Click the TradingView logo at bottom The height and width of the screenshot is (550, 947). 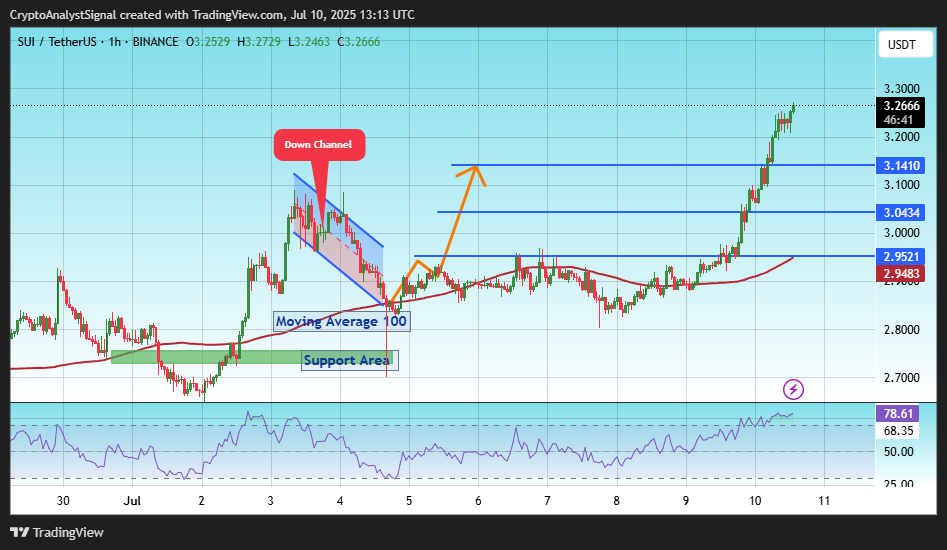coord(57,532)
